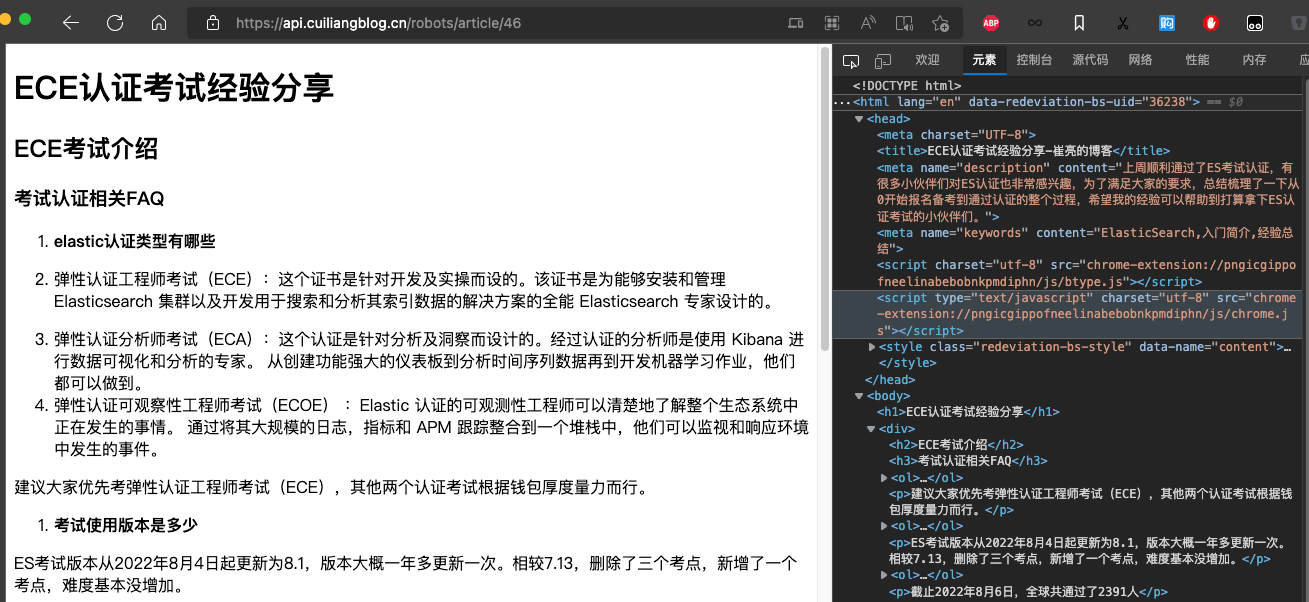Click the white bookmark extension icon
Viewport: 1309px width, 602px height.
coord(1079,22)
